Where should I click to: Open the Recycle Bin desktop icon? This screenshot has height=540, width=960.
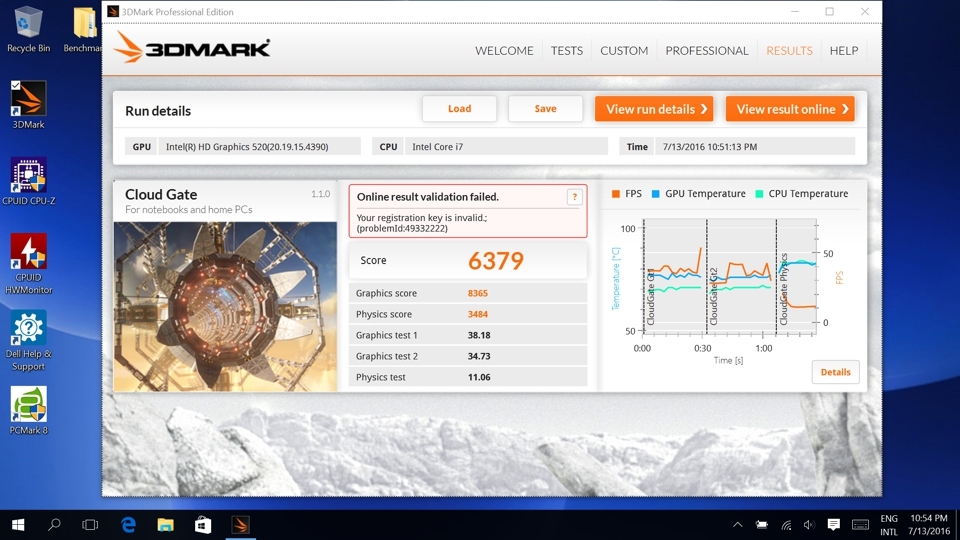point(28,29)
